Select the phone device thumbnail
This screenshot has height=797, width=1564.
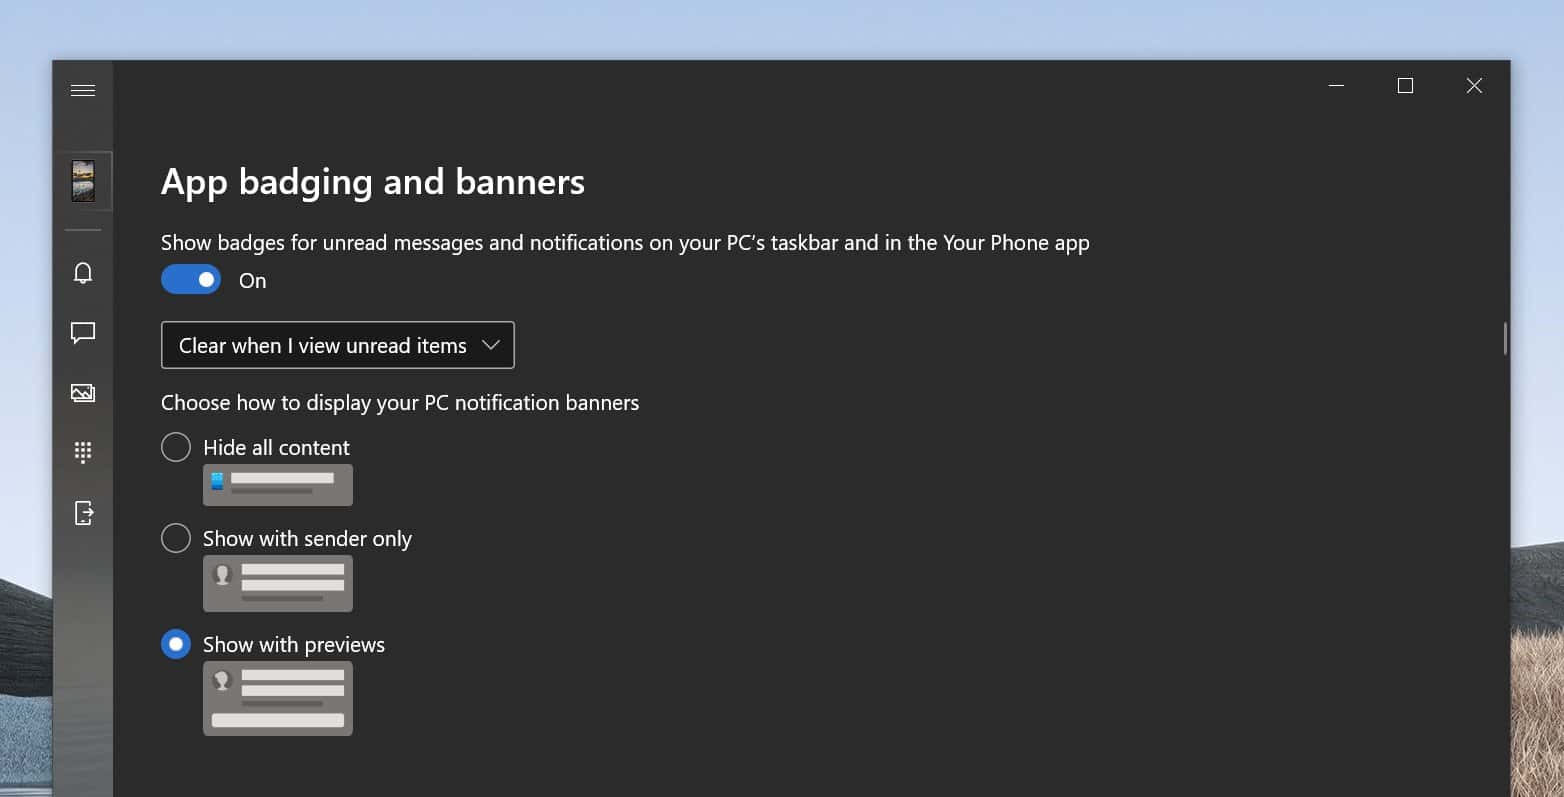[83, 181]
